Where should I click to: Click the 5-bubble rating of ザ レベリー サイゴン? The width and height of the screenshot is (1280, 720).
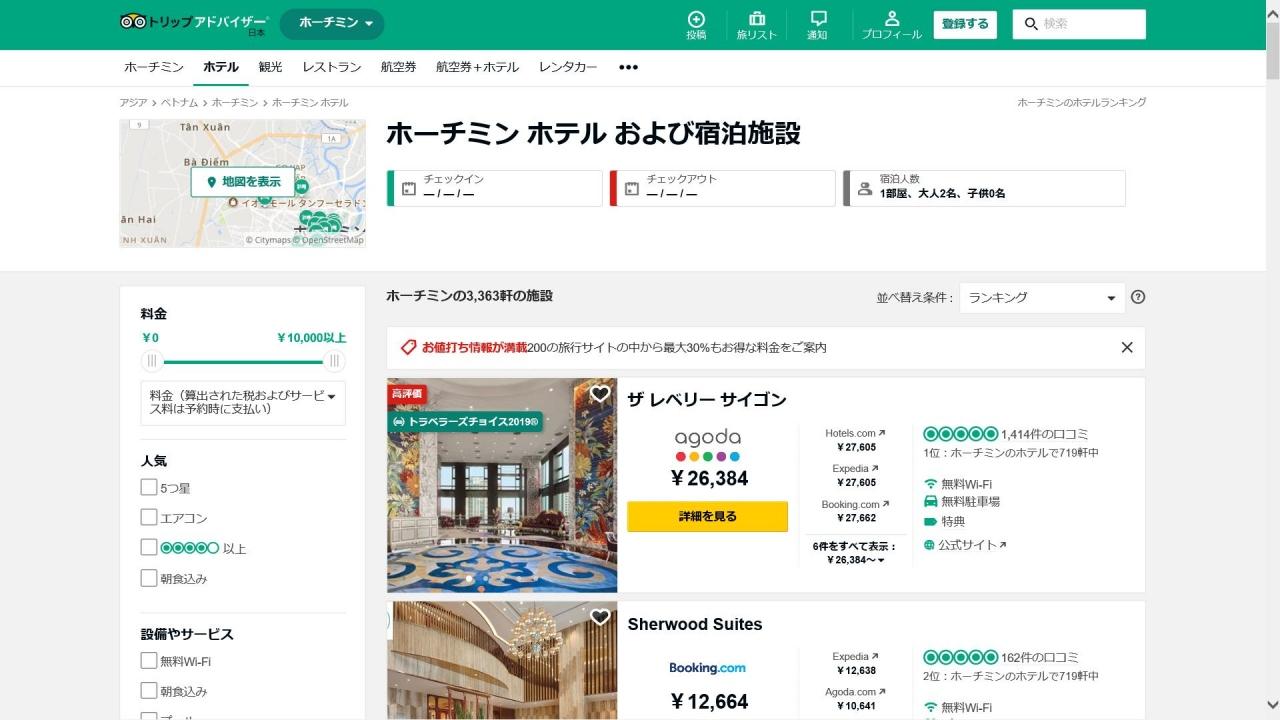click(960, 434)
